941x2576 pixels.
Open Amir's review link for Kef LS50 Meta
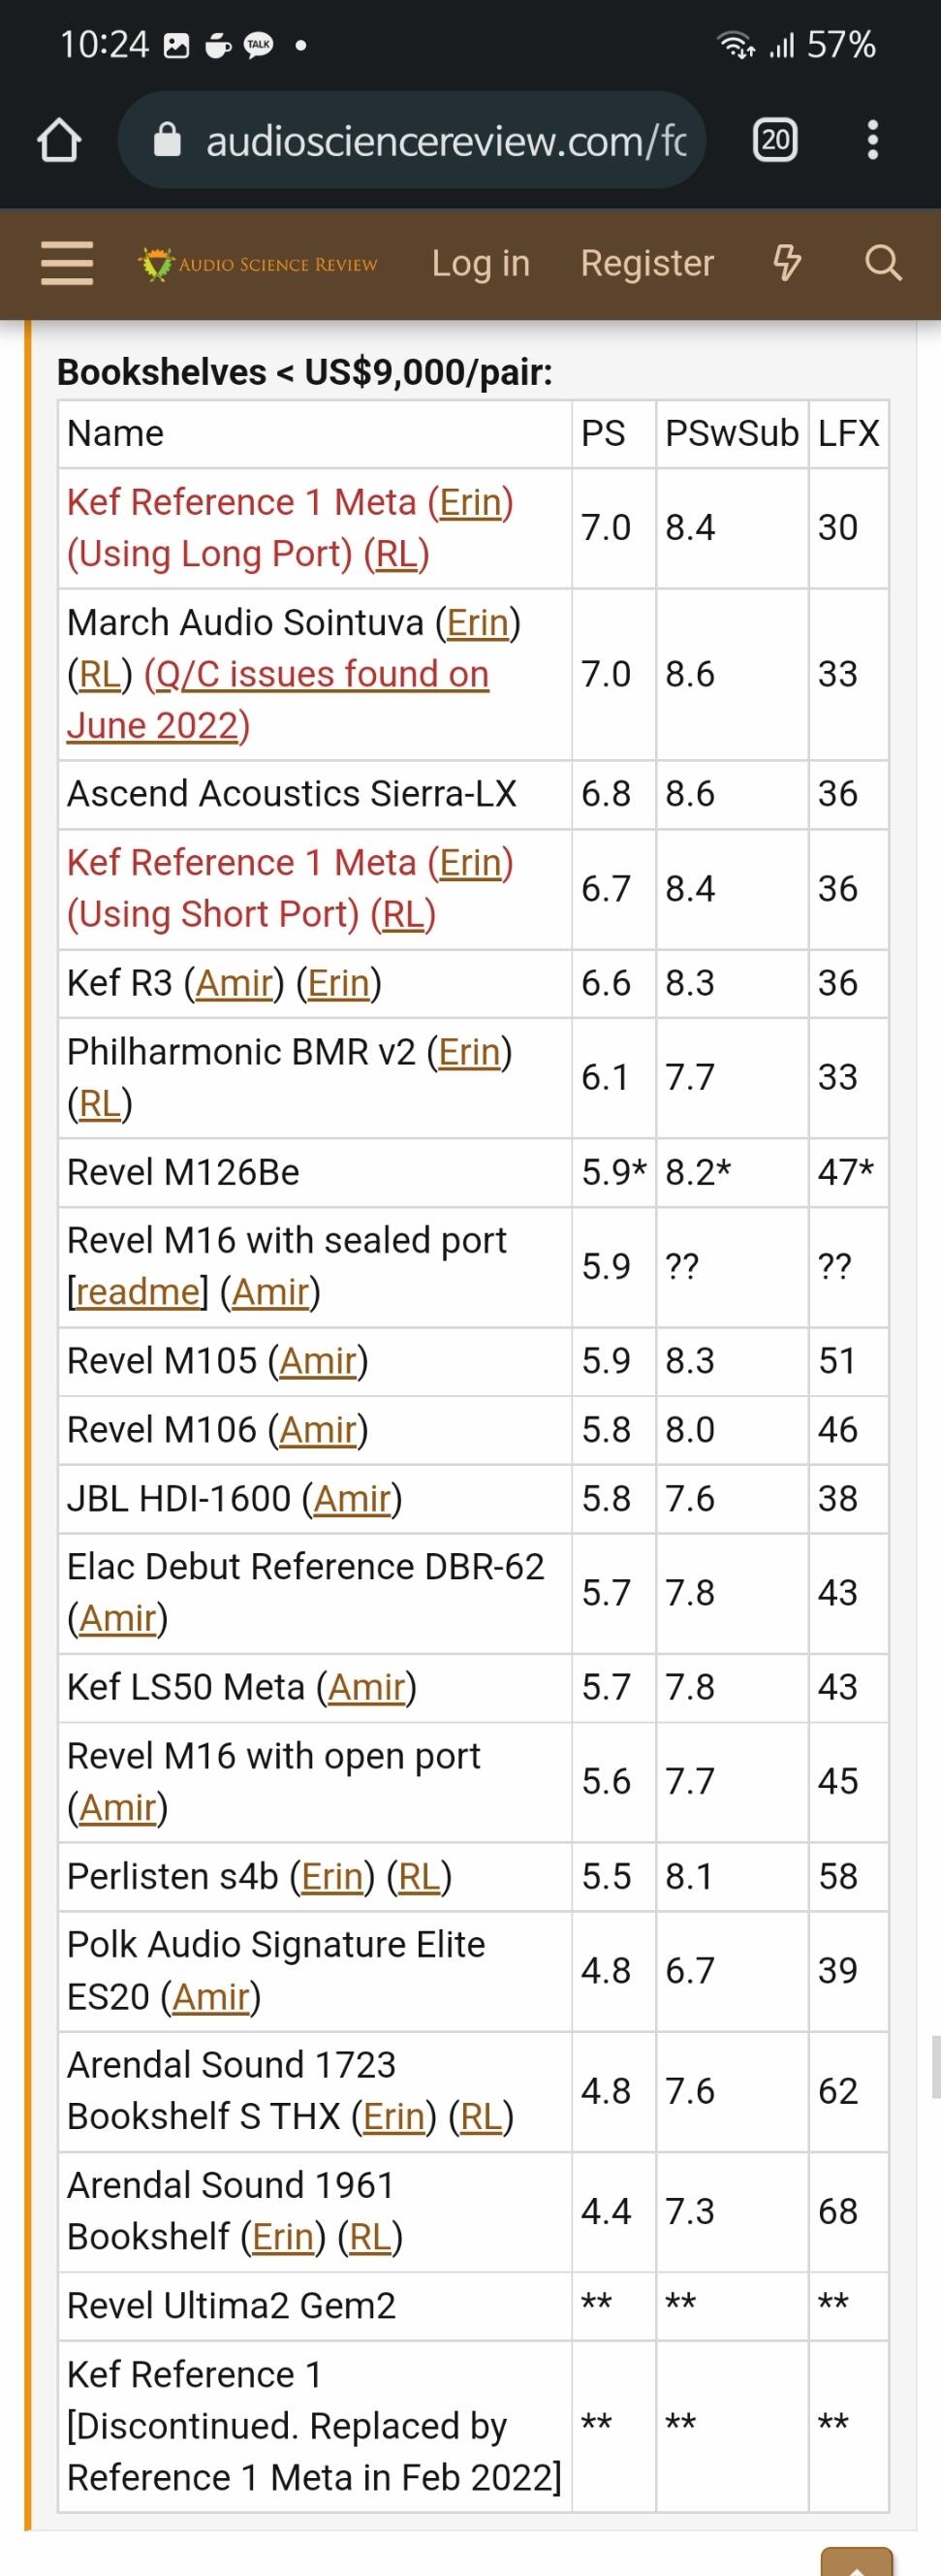(x=366, y=1686)
